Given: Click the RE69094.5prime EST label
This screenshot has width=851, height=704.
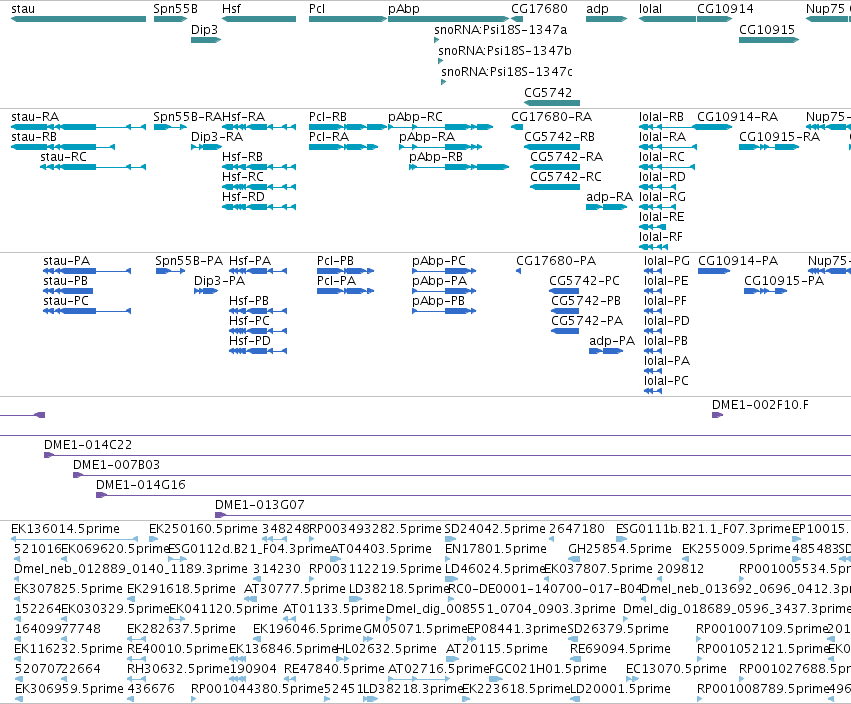Looking at the screenshot, I should (620, 649).
